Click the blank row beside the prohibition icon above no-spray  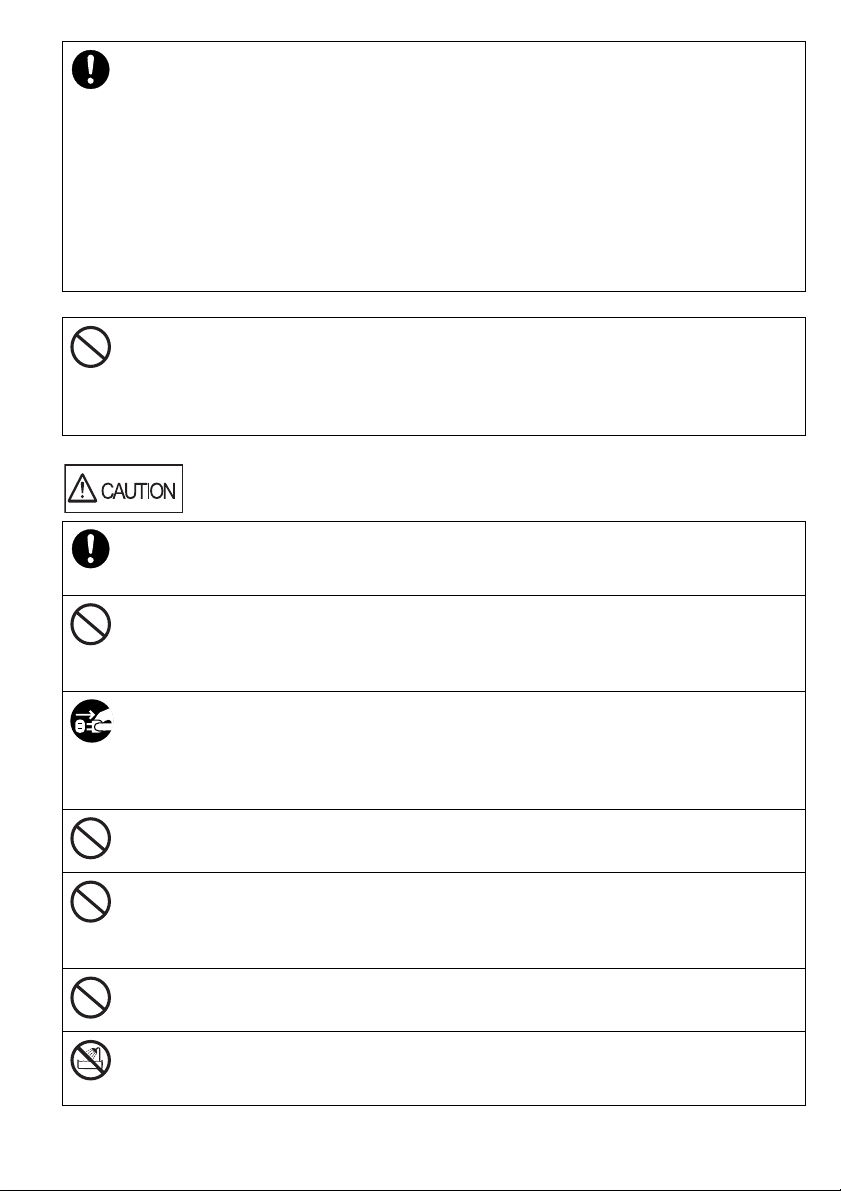(450, 999)
